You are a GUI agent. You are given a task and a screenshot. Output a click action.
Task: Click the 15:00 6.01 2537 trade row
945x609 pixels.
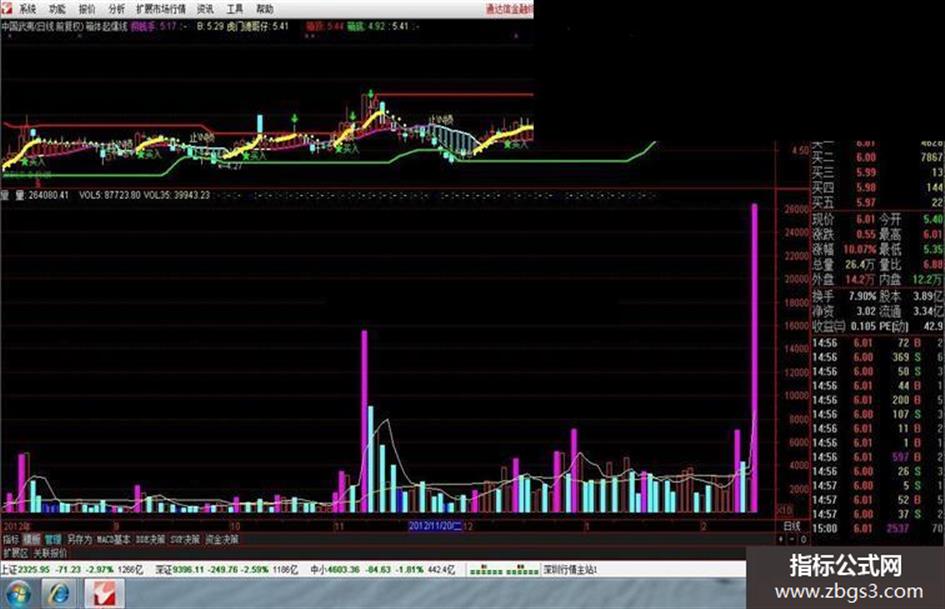(878, 528)
